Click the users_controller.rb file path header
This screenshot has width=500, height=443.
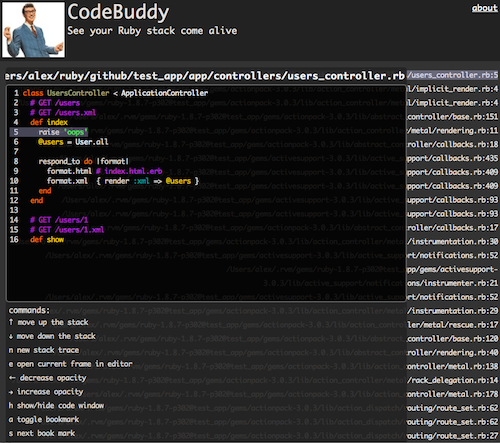205,76
